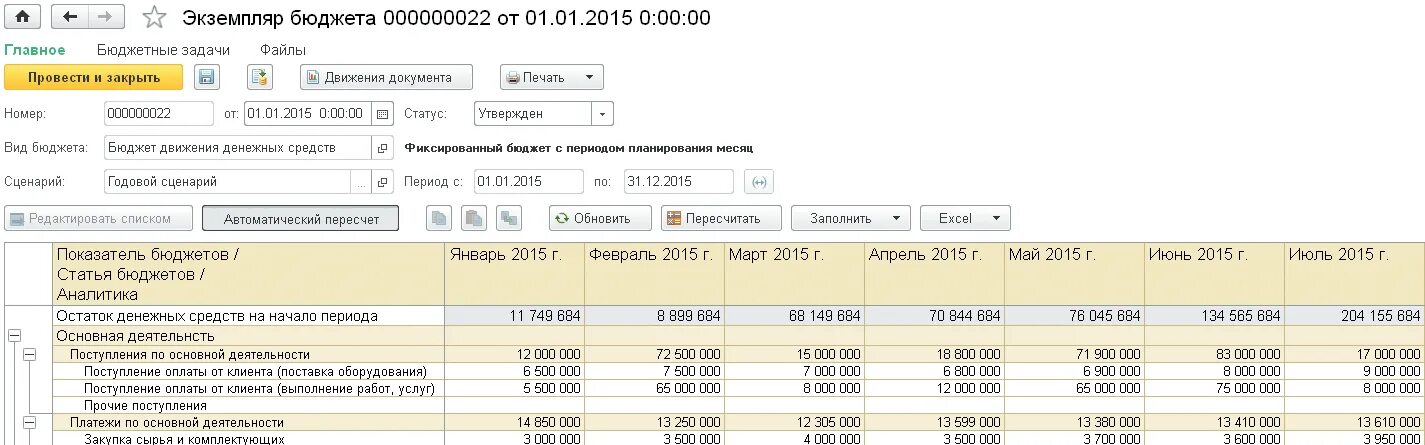Click cell 72 500 000 in February
Viewport: 1425px width, 445px height.
tap(654, 354)
